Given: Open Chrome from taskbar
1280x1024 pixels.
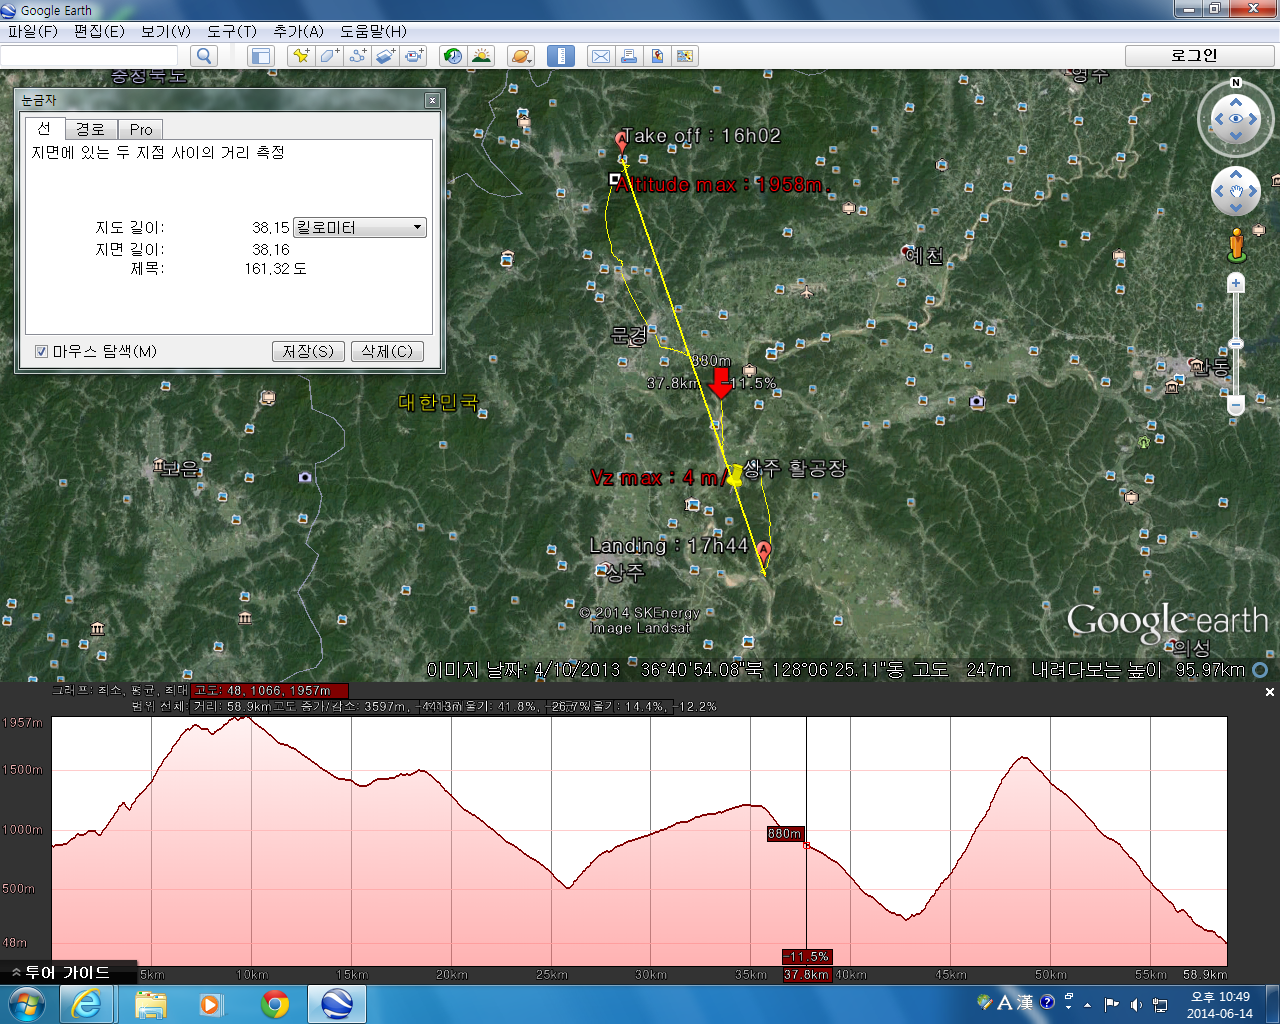Looking at the screenshot, I should point(275,1004).
